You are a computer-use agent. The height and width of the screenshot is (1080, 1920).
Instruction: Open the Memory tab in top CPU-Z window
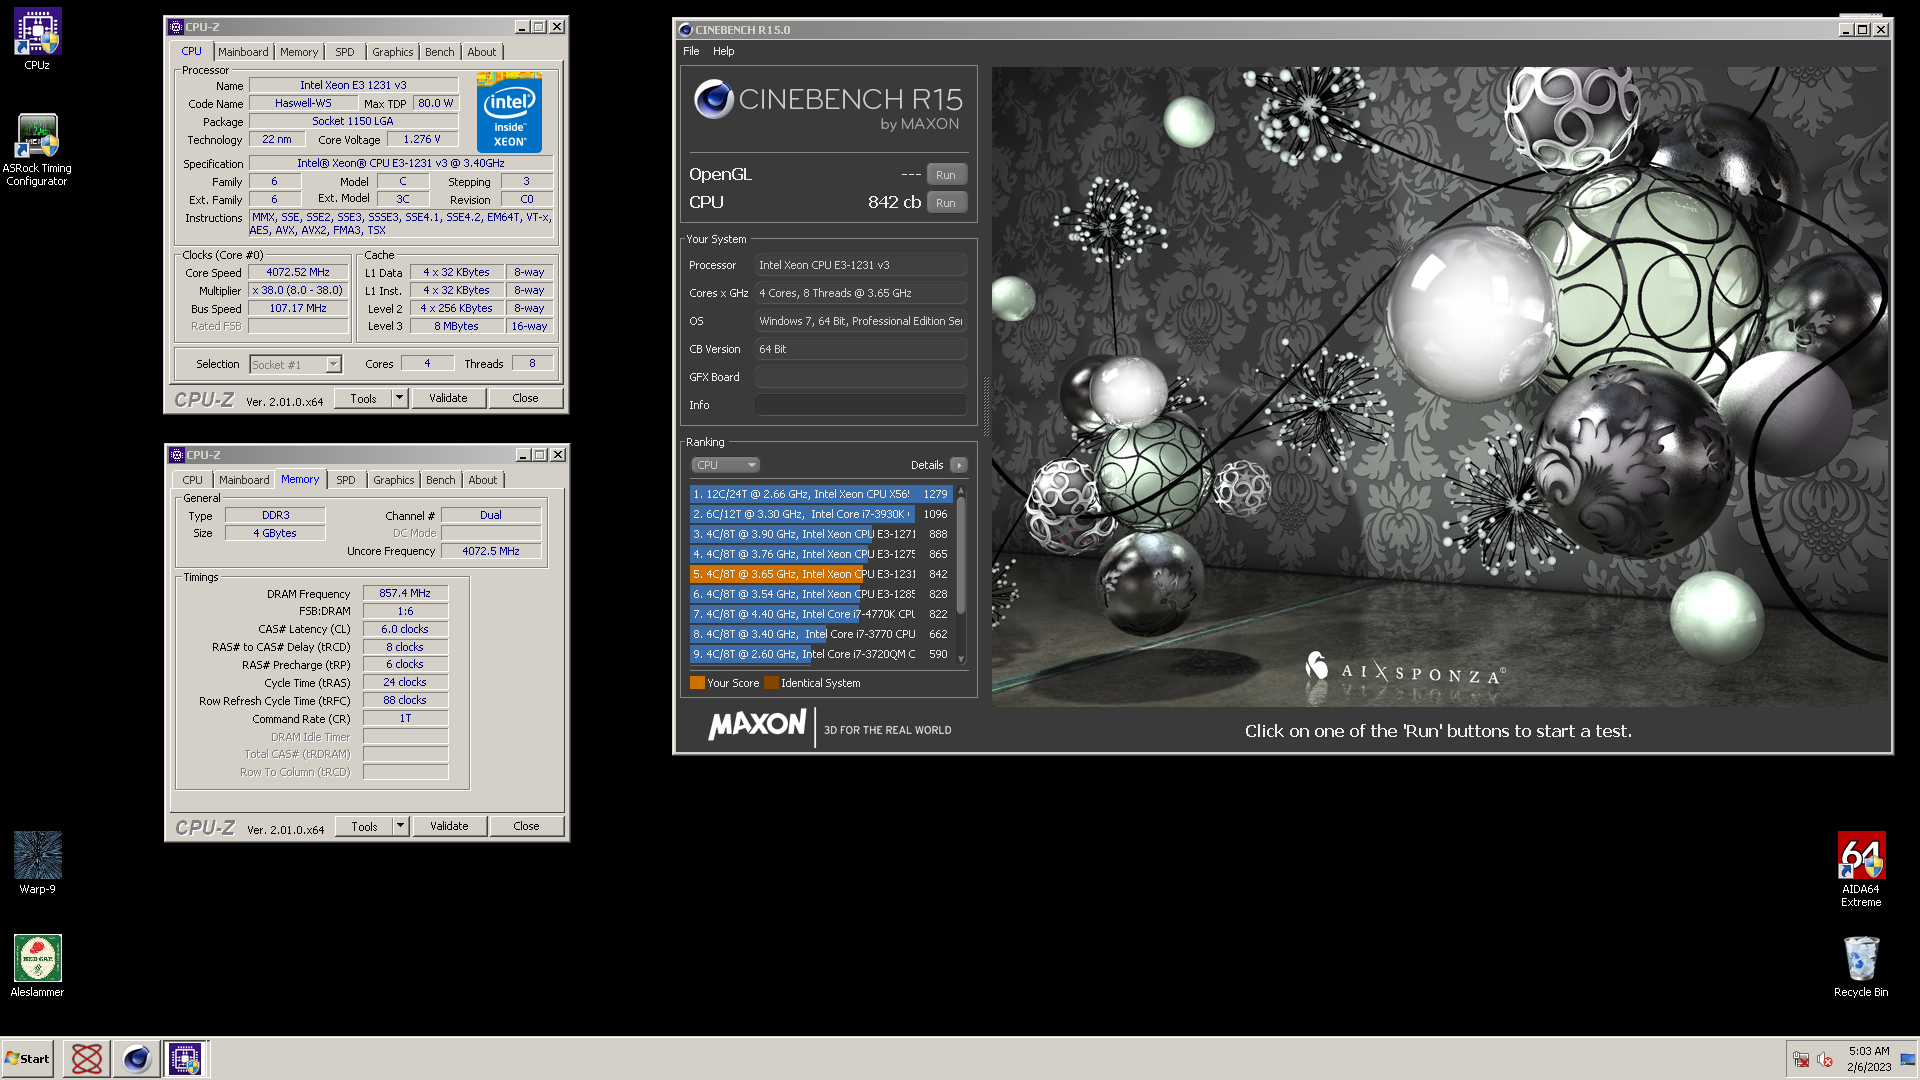(299, 52)
